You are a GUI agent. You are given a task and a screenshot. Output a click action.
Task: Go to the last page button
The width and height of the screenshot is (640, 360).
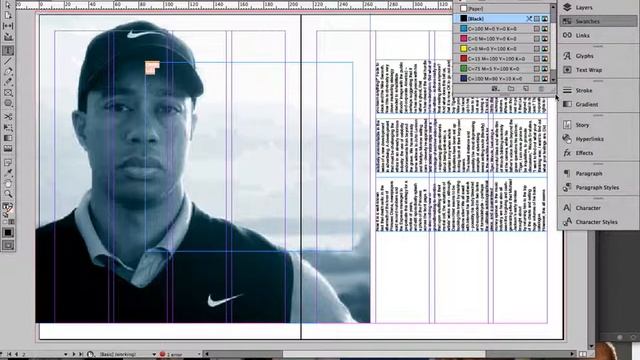point(81,354)
